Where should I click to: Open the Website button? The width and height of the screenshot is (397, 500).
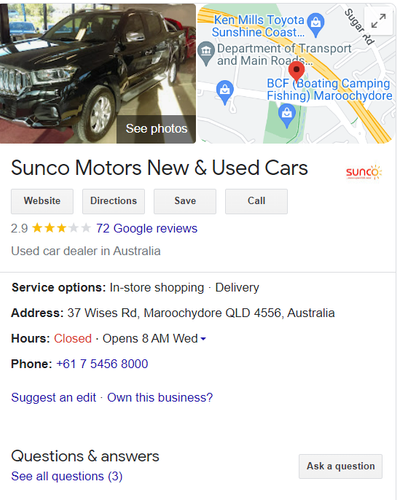click(x=42, y=201)
